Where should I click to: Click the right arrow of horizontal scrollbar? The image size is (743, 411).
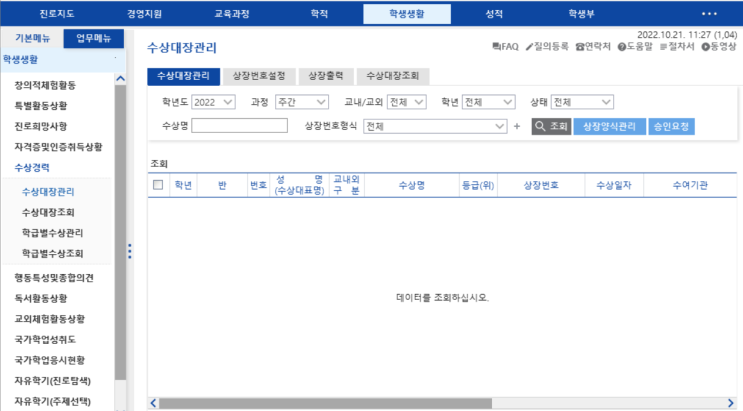(x=731, y=403)
